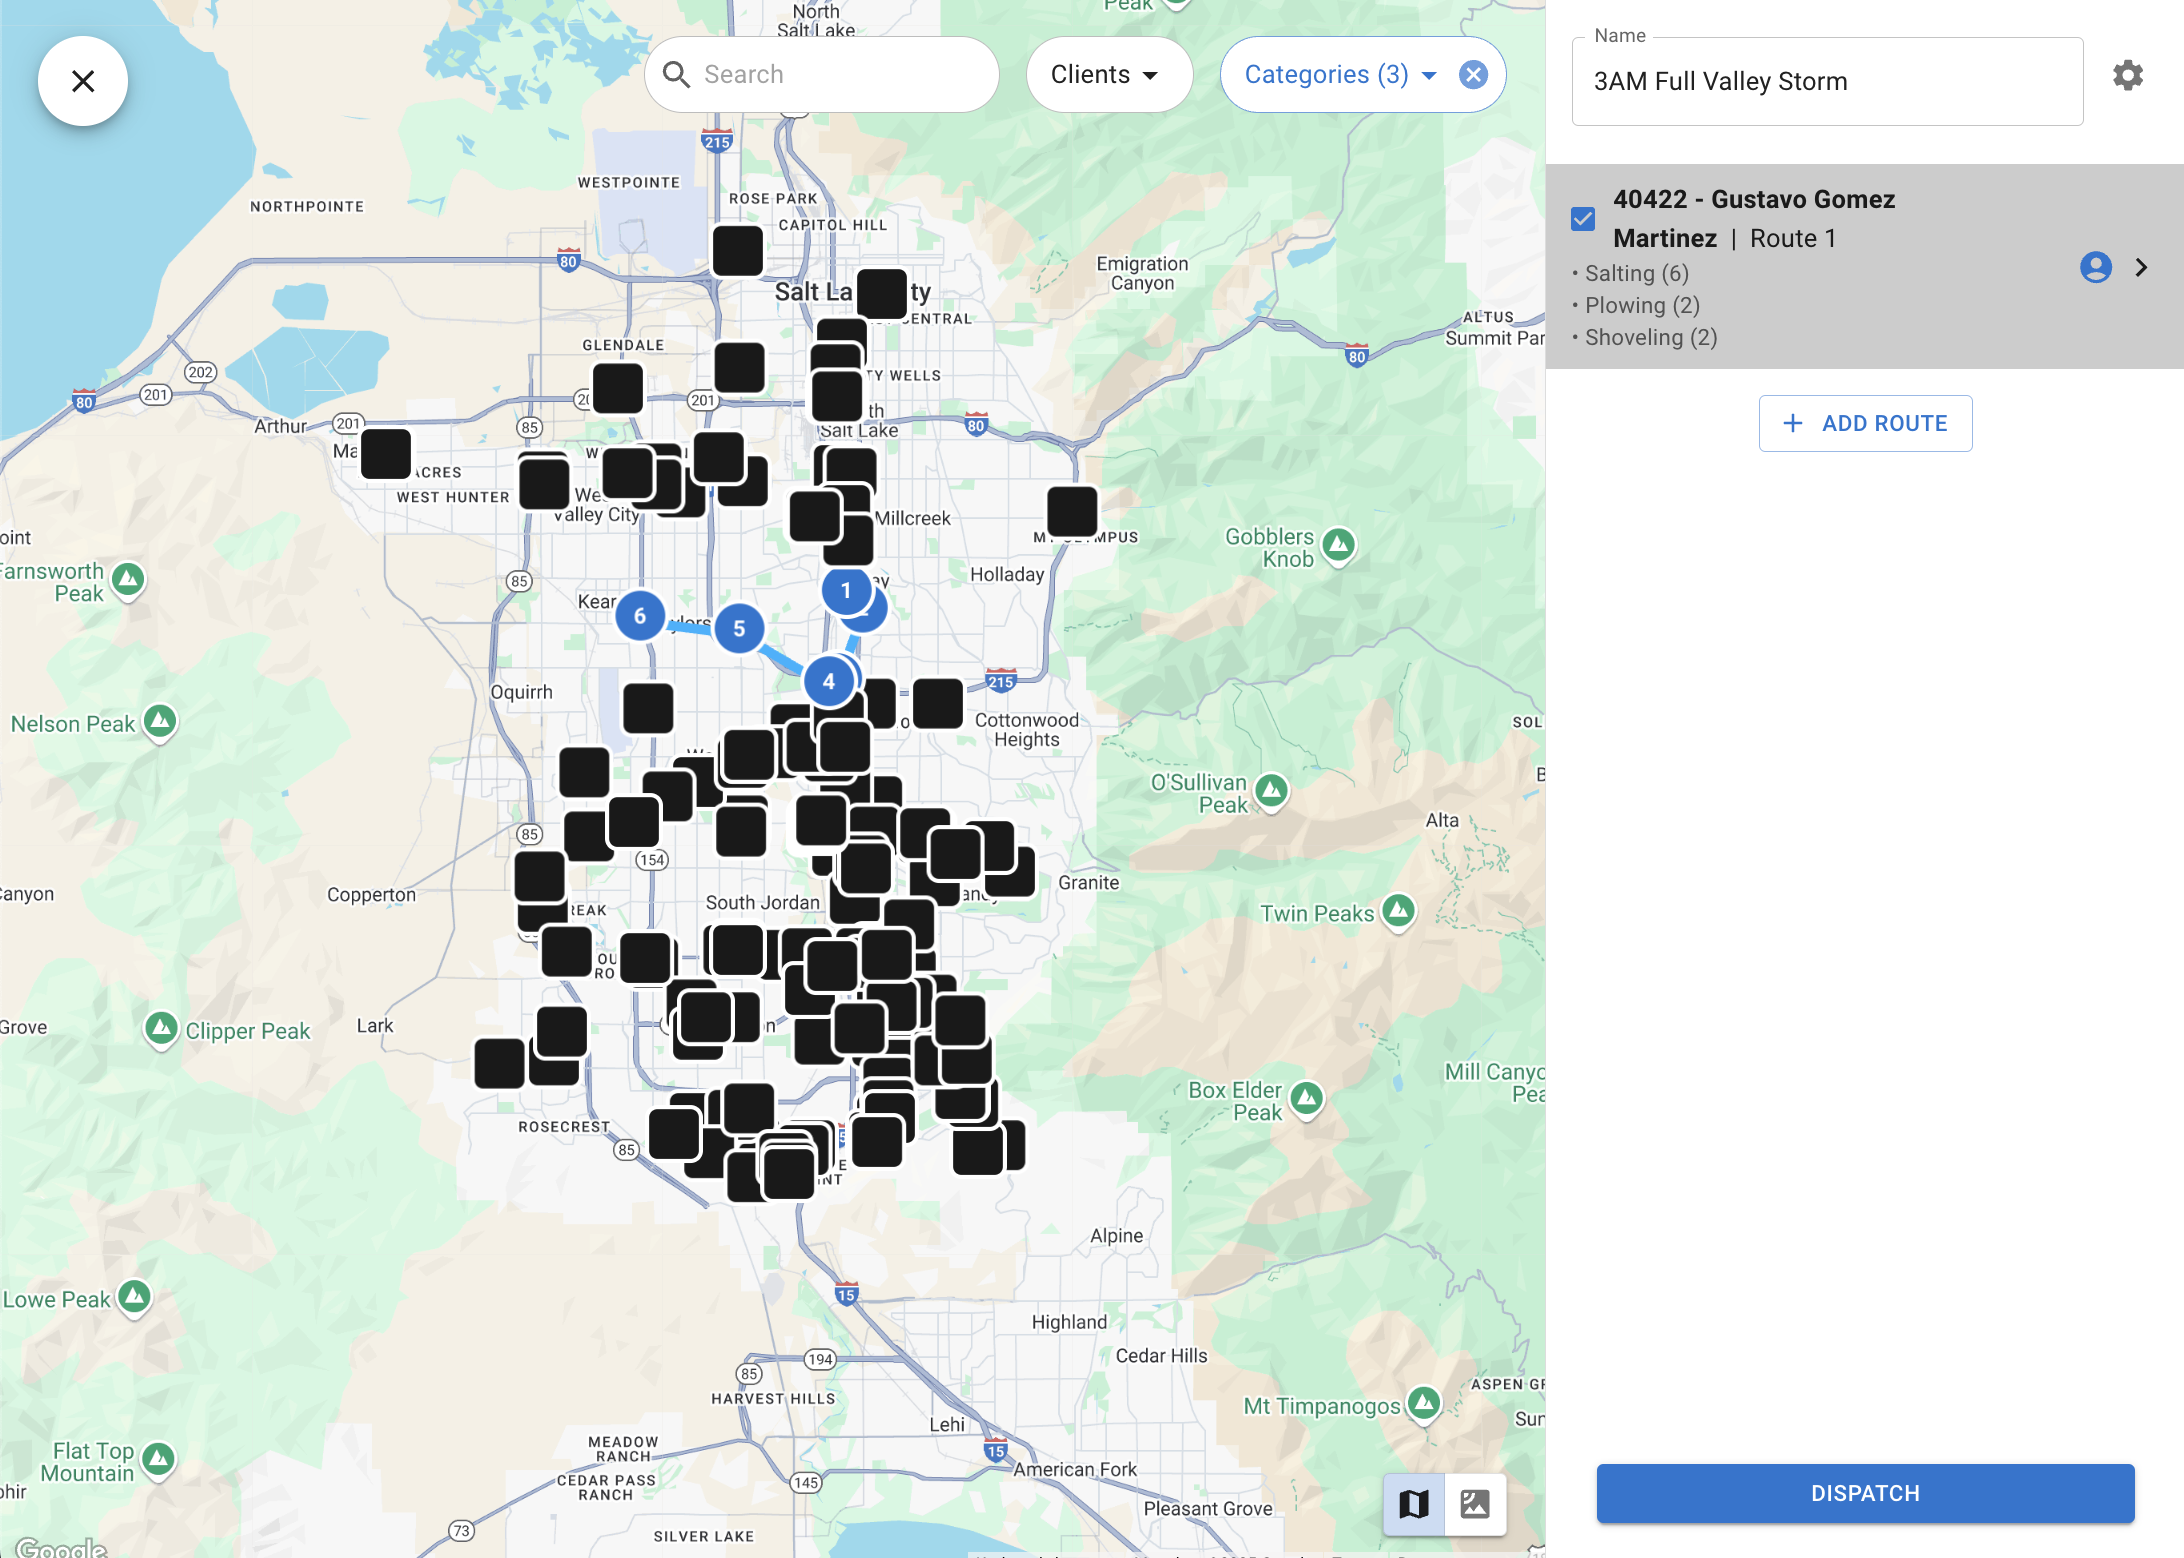This screenshot has height=1558, width=2184.
Task: Close the map view with X button
Action: coord(83,81)
